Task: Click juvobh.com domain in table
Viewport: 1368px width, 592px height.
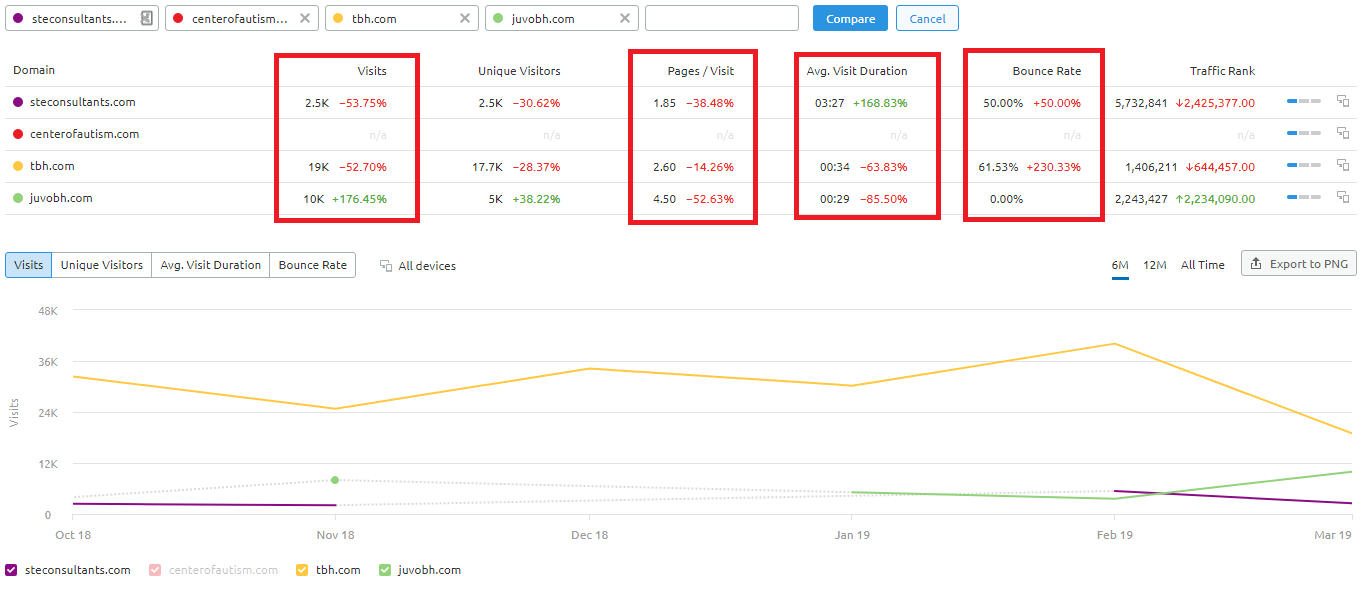Action: pyautogui.click(x=61, y=198)
